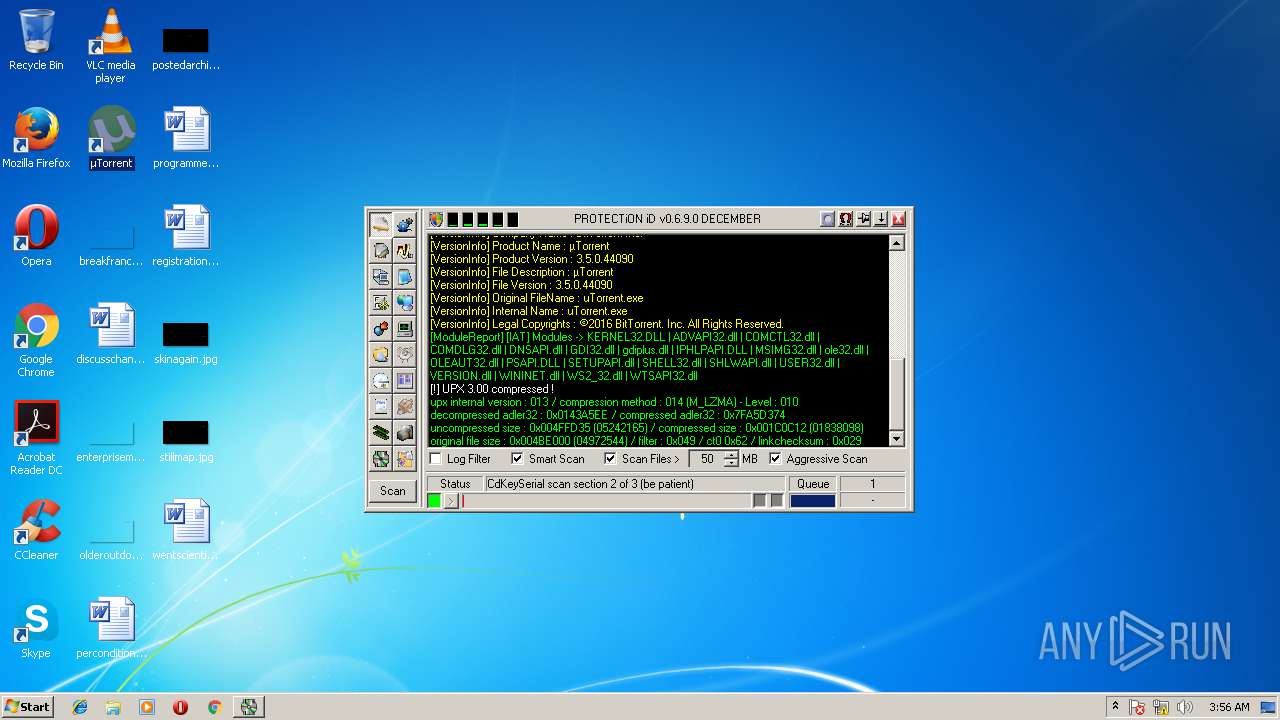Select the registration Word document on desktop
Image resolution: width=1280 pixels, height=720 pixels.
point(186,236)
